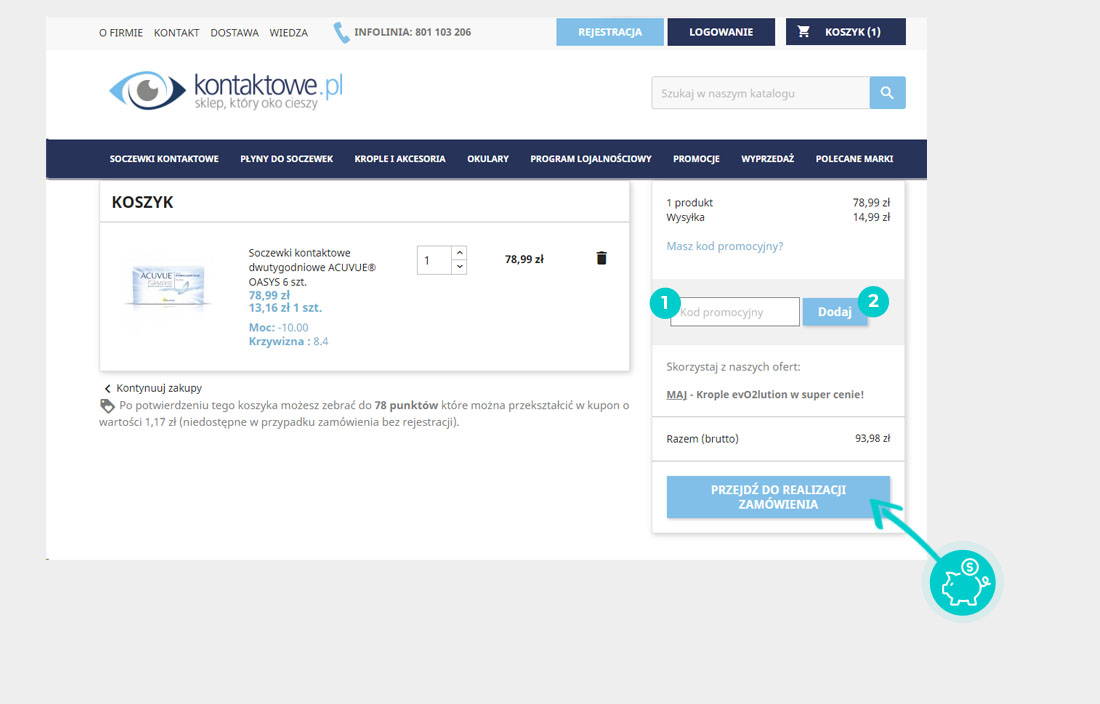This screenshot has height=704, width=1100.
Task: Click the kontaktowe.pl eye logo
Action: pos(226,90)
